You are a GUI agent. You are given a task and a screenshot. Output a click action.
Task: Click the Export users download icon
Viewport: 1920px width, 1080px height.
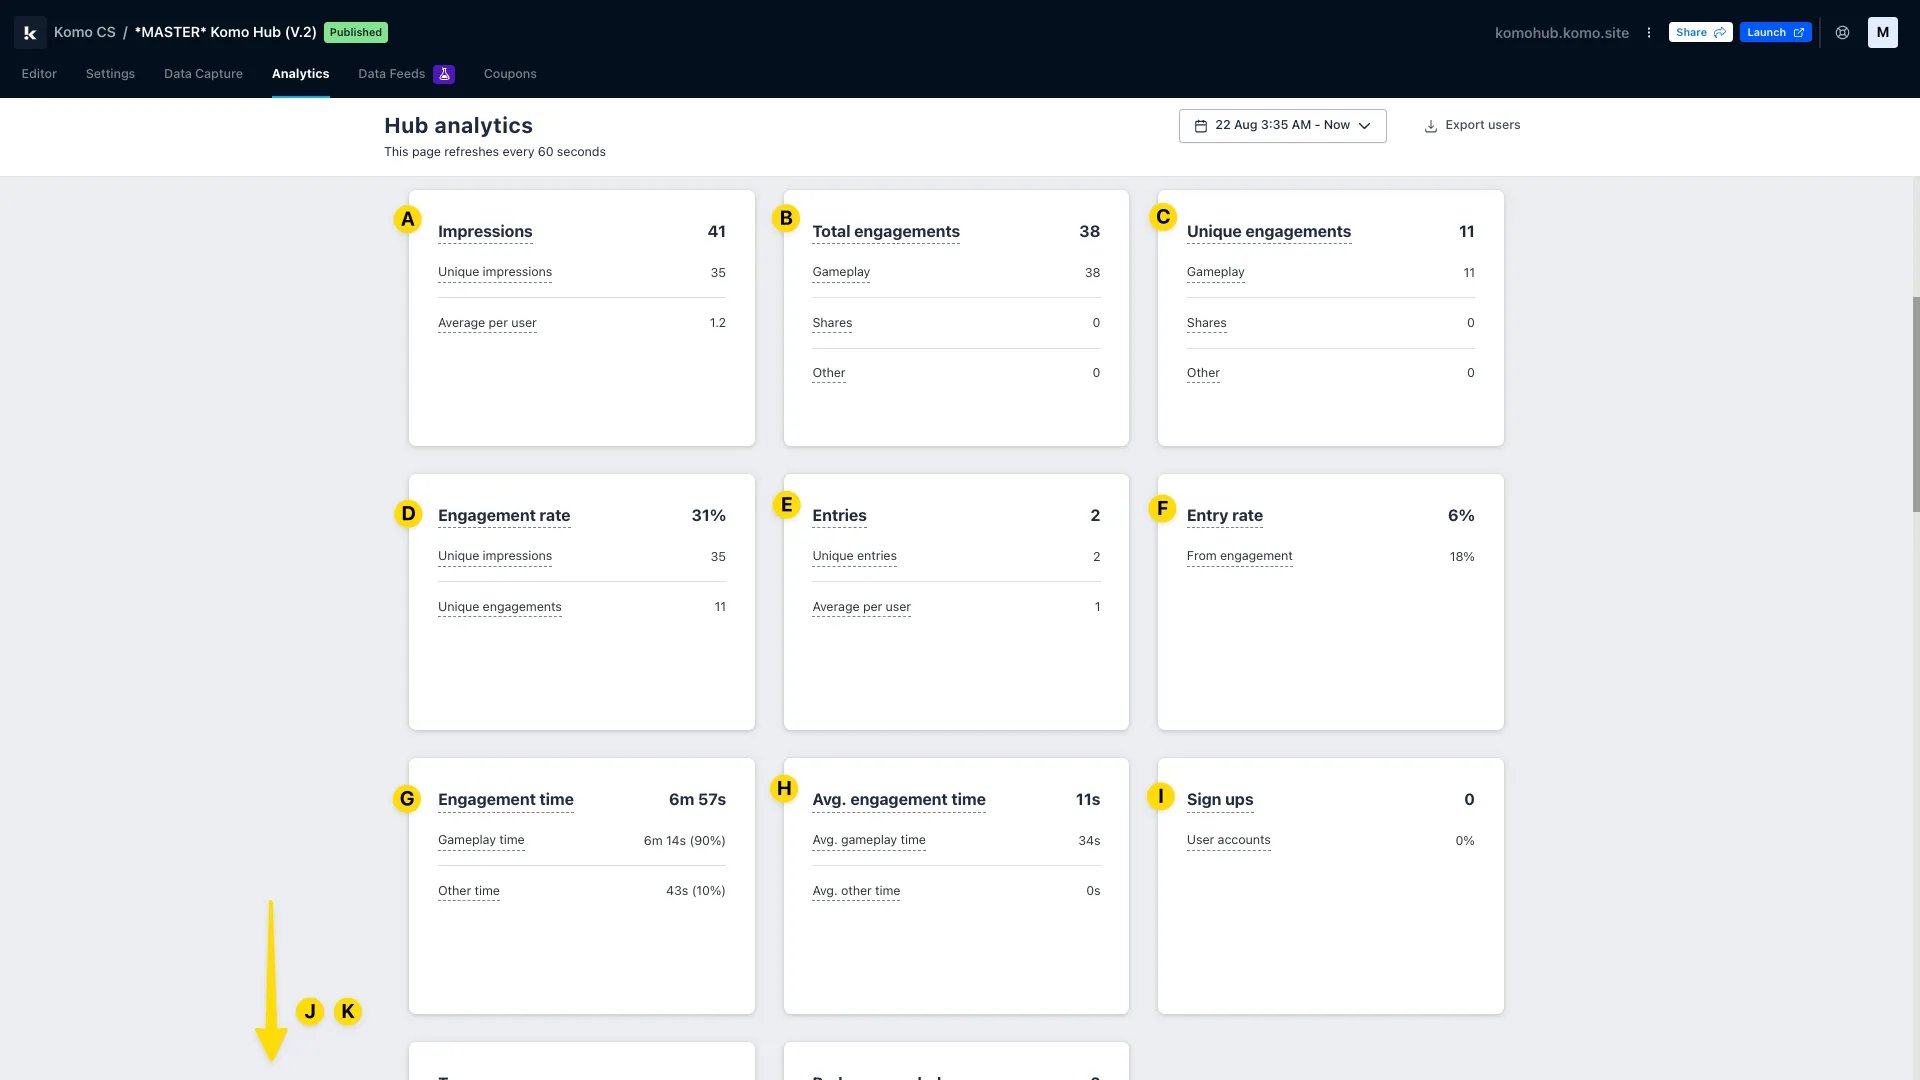(x=1431, y=126)
